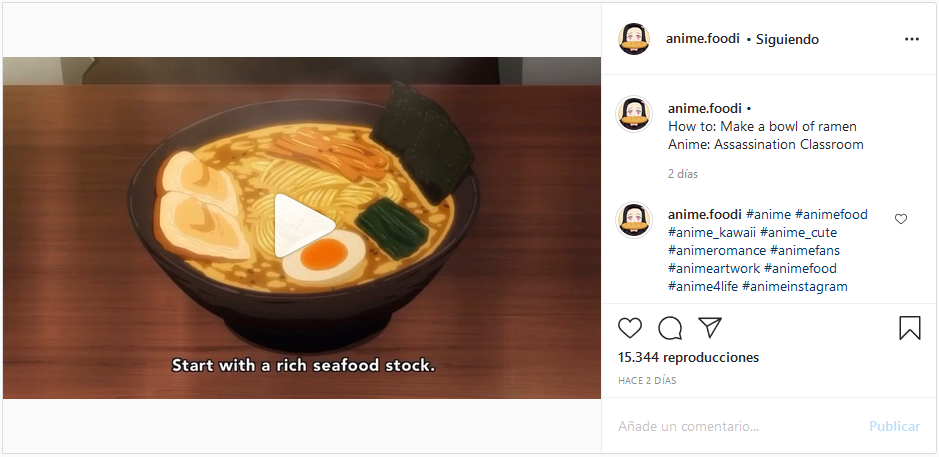Click the Publicar button

point(895,426)
